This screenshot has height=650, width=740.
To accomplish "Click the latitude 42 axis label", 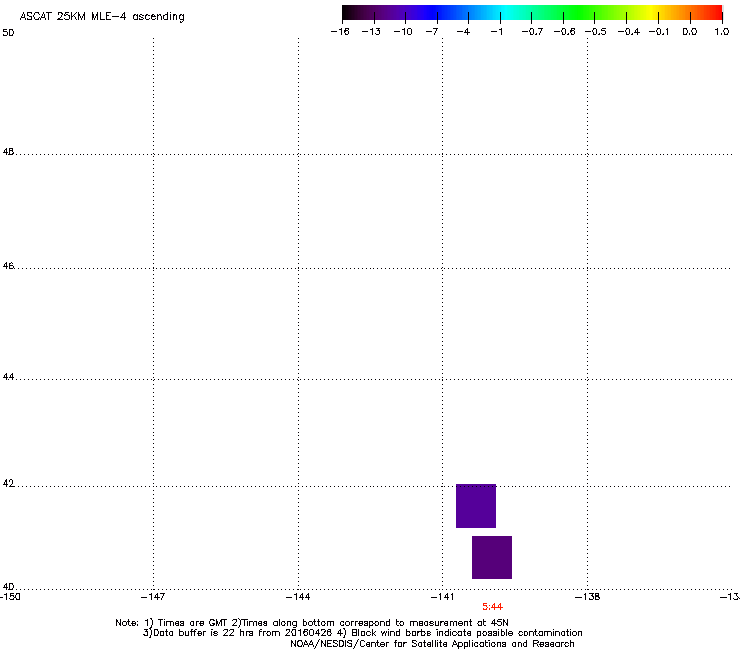I will click(8, 483).
